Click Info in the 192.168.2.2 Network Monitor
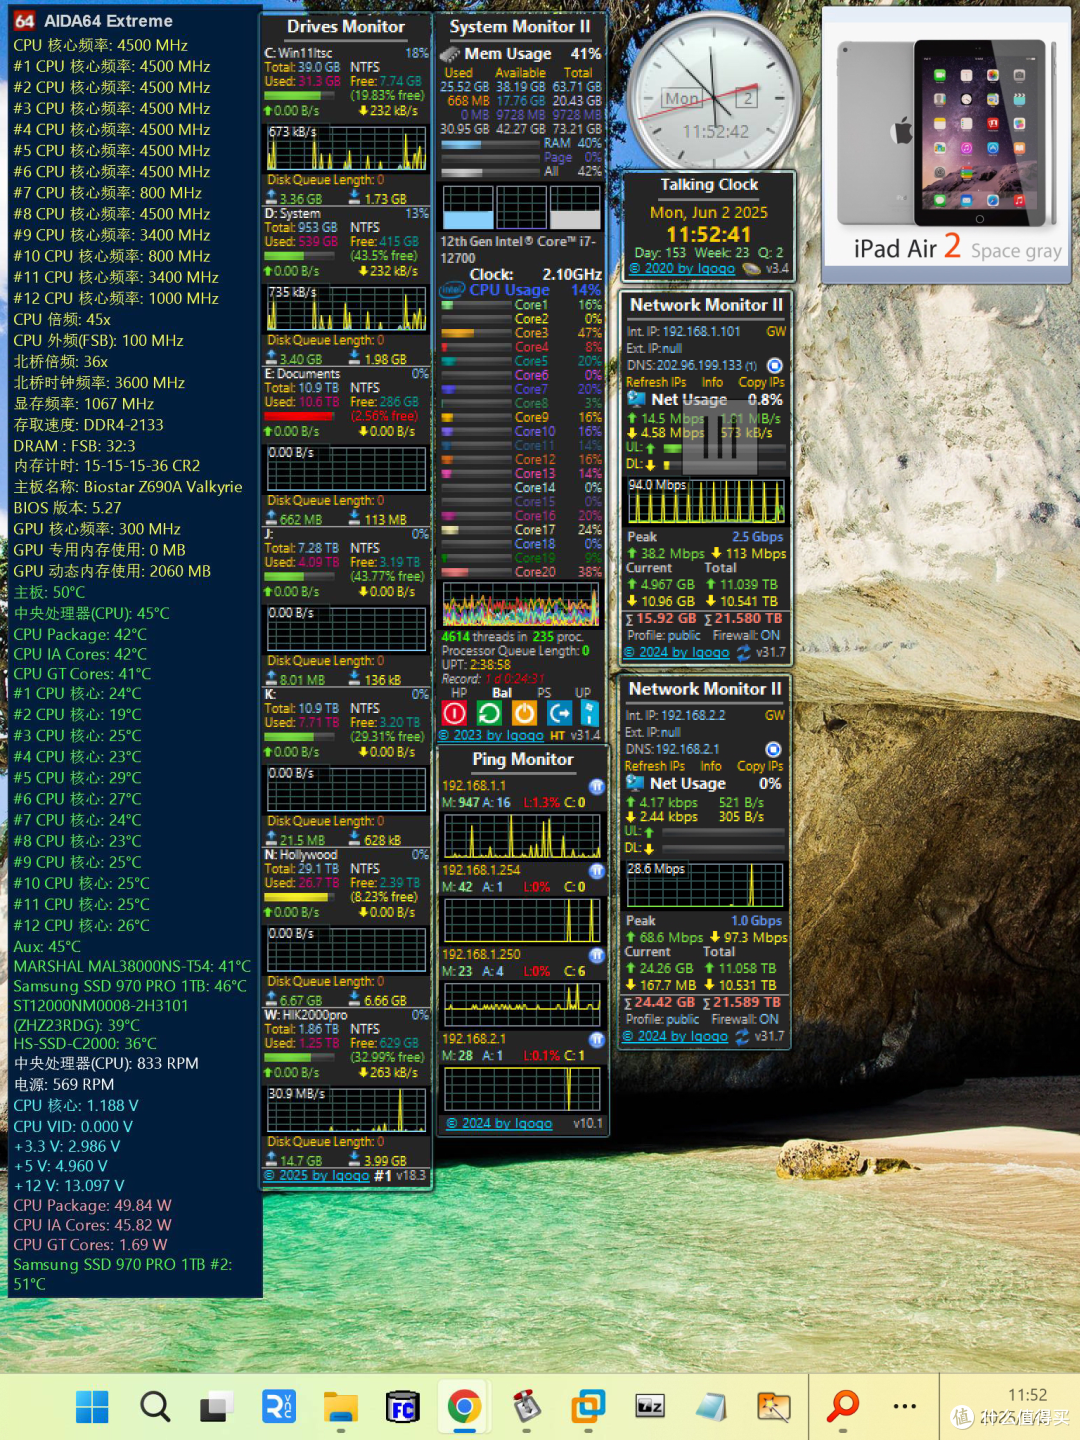The image size is (1080, 1440). (x=711, y=766)
